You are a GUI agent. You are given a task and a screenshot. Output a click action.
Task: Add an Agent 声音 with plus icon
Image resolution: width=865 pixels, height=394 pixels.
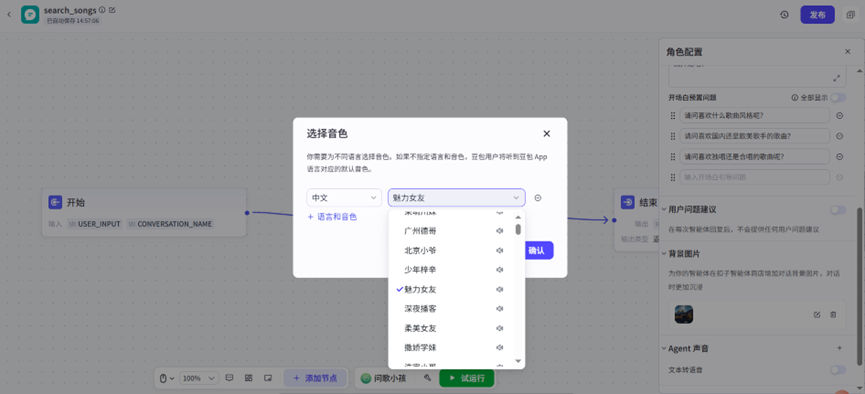pos(840,348)
